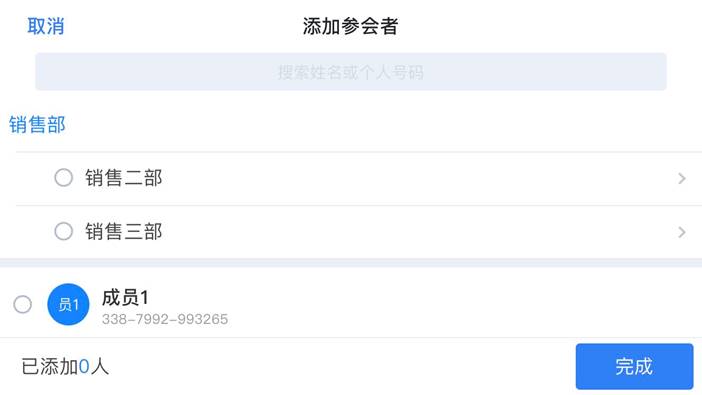Click the 销售二部 department name
Image resolution: width=702 pixels, height=395 pixels.
tap(124, 178)
